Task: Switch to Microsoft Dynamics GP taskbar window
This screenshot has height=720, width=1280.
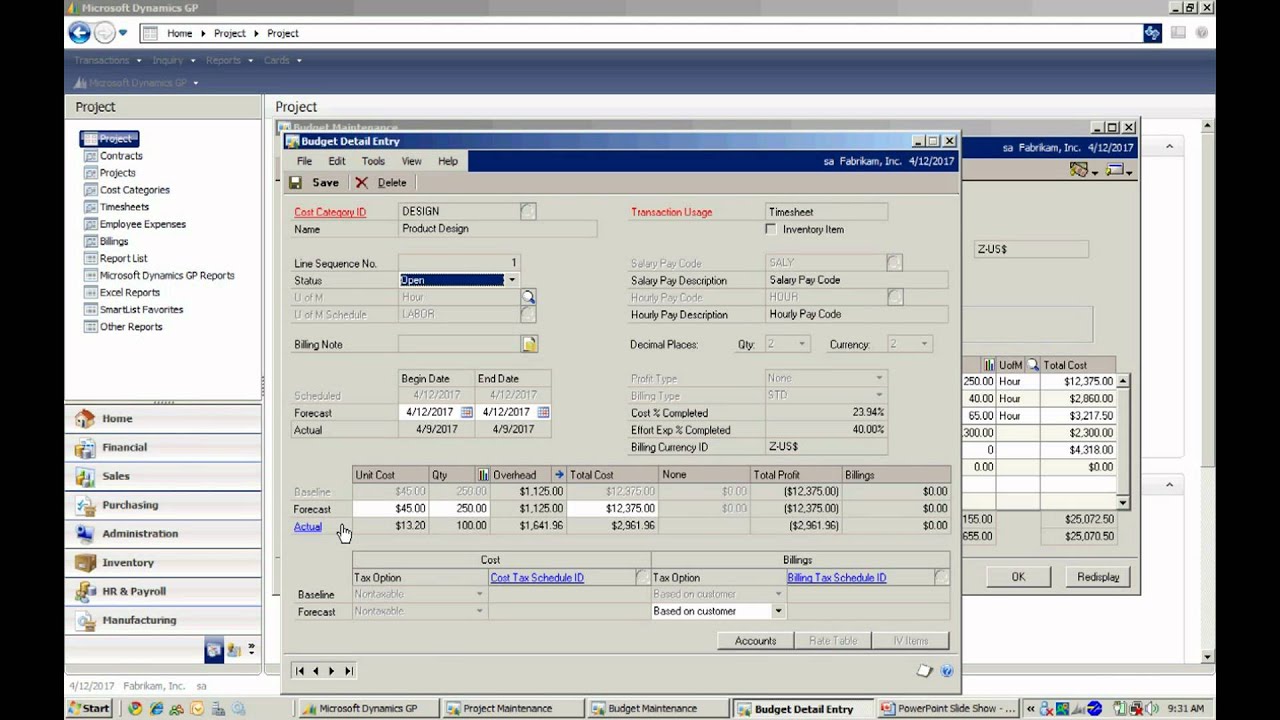Action: tap(369, 709)
